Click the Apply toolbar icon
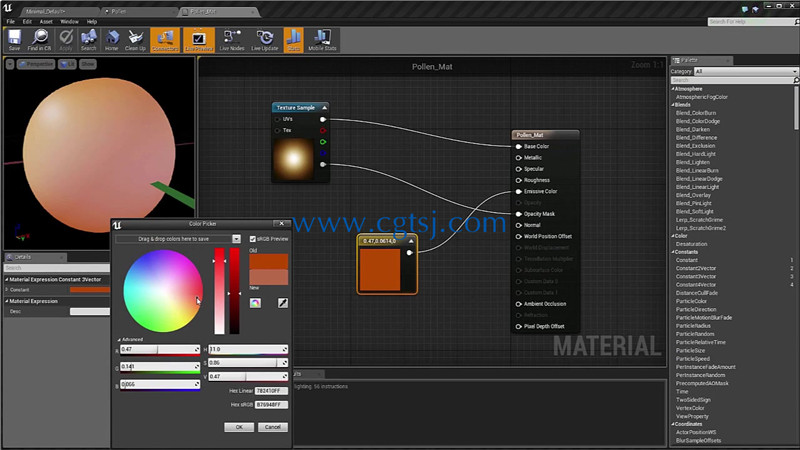 pos(66,40)
